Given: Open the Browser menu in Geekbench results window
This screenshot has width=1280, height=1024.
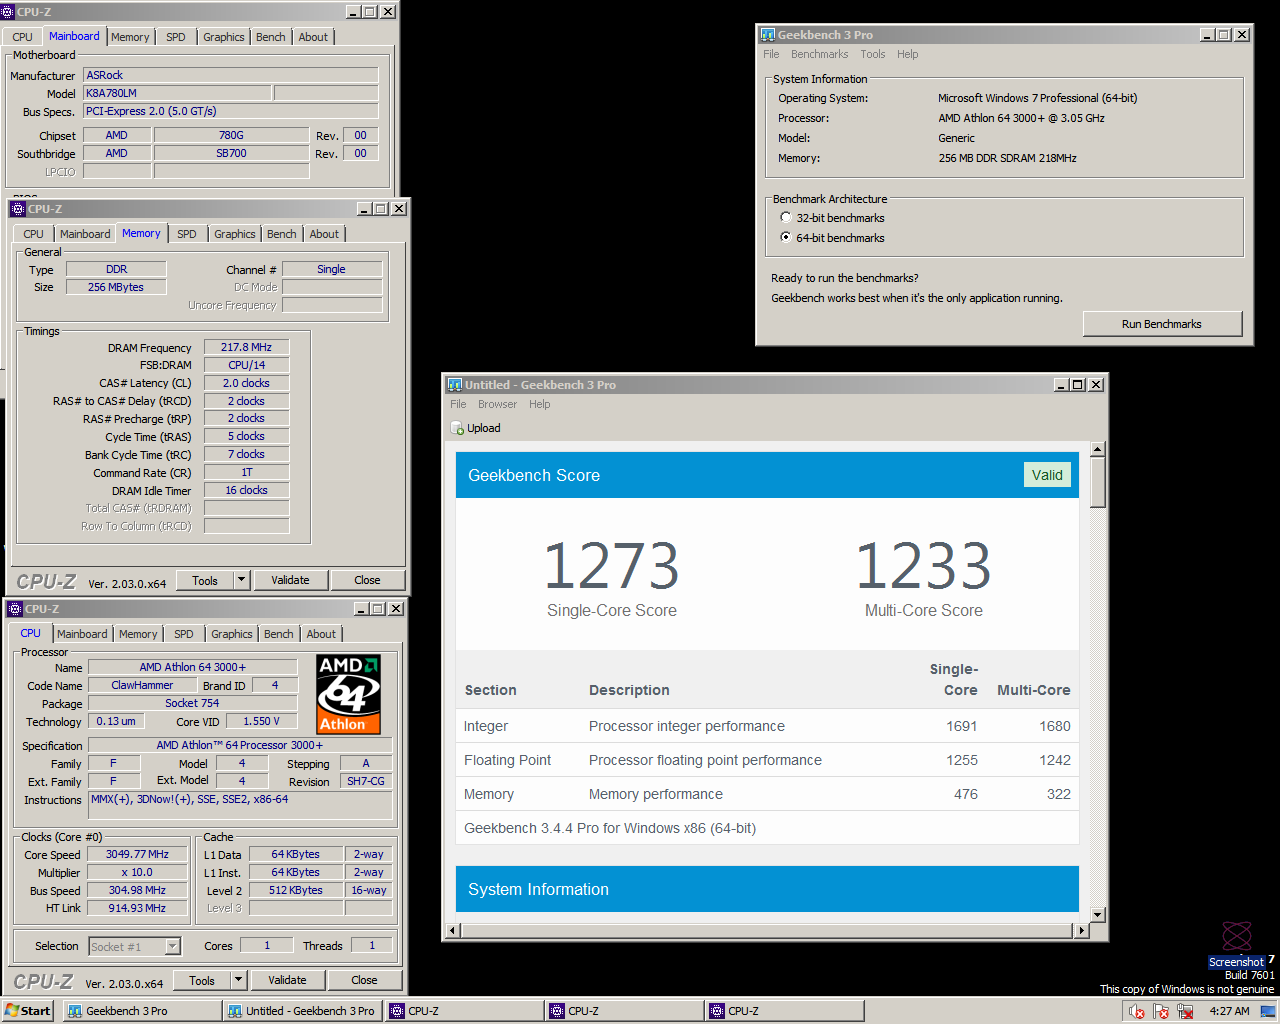Looking at the screenshot, I should click(497, 404).
